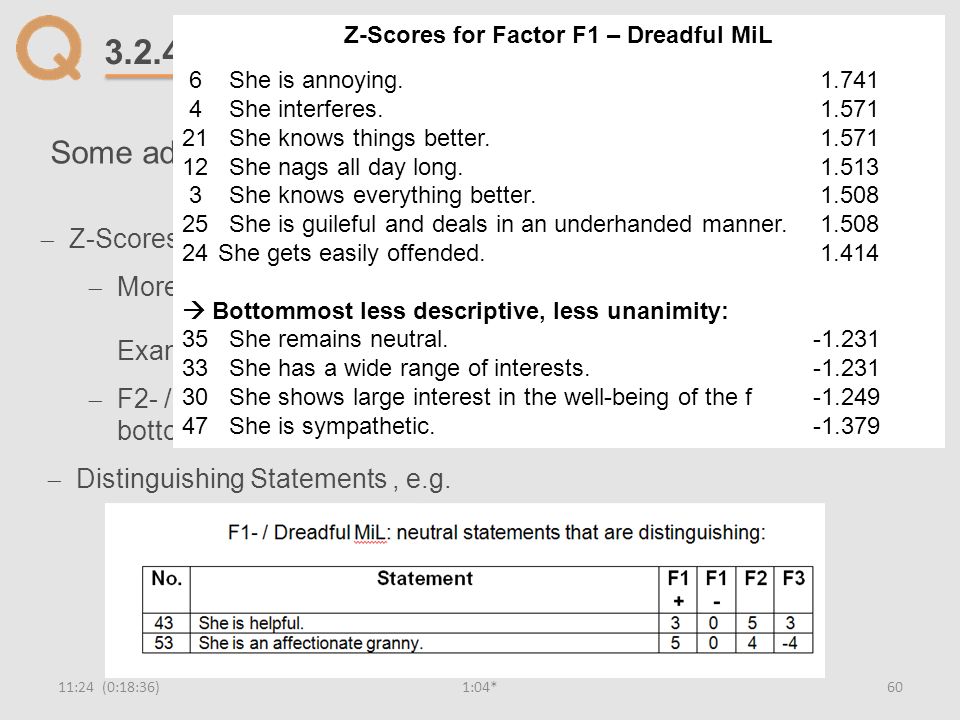Image resolution: width=960 pixels, height=720 pixels.
Task: Click the 'She interferes.' row
Action: click(530, 109)
